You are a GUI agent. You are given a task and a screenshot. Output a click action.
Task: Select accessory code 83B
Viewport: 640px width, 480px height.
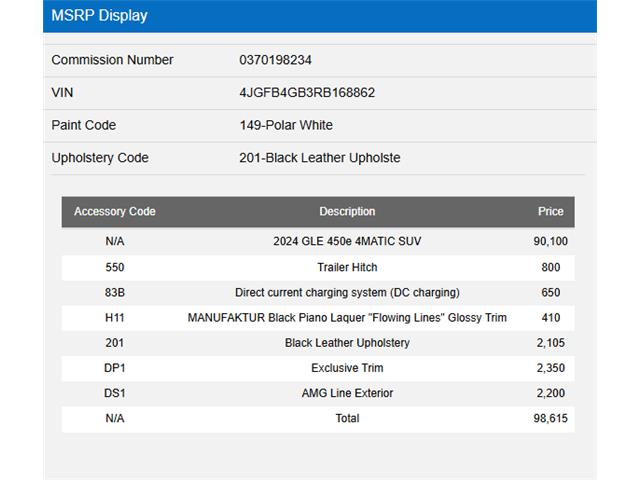pos(115,293)
